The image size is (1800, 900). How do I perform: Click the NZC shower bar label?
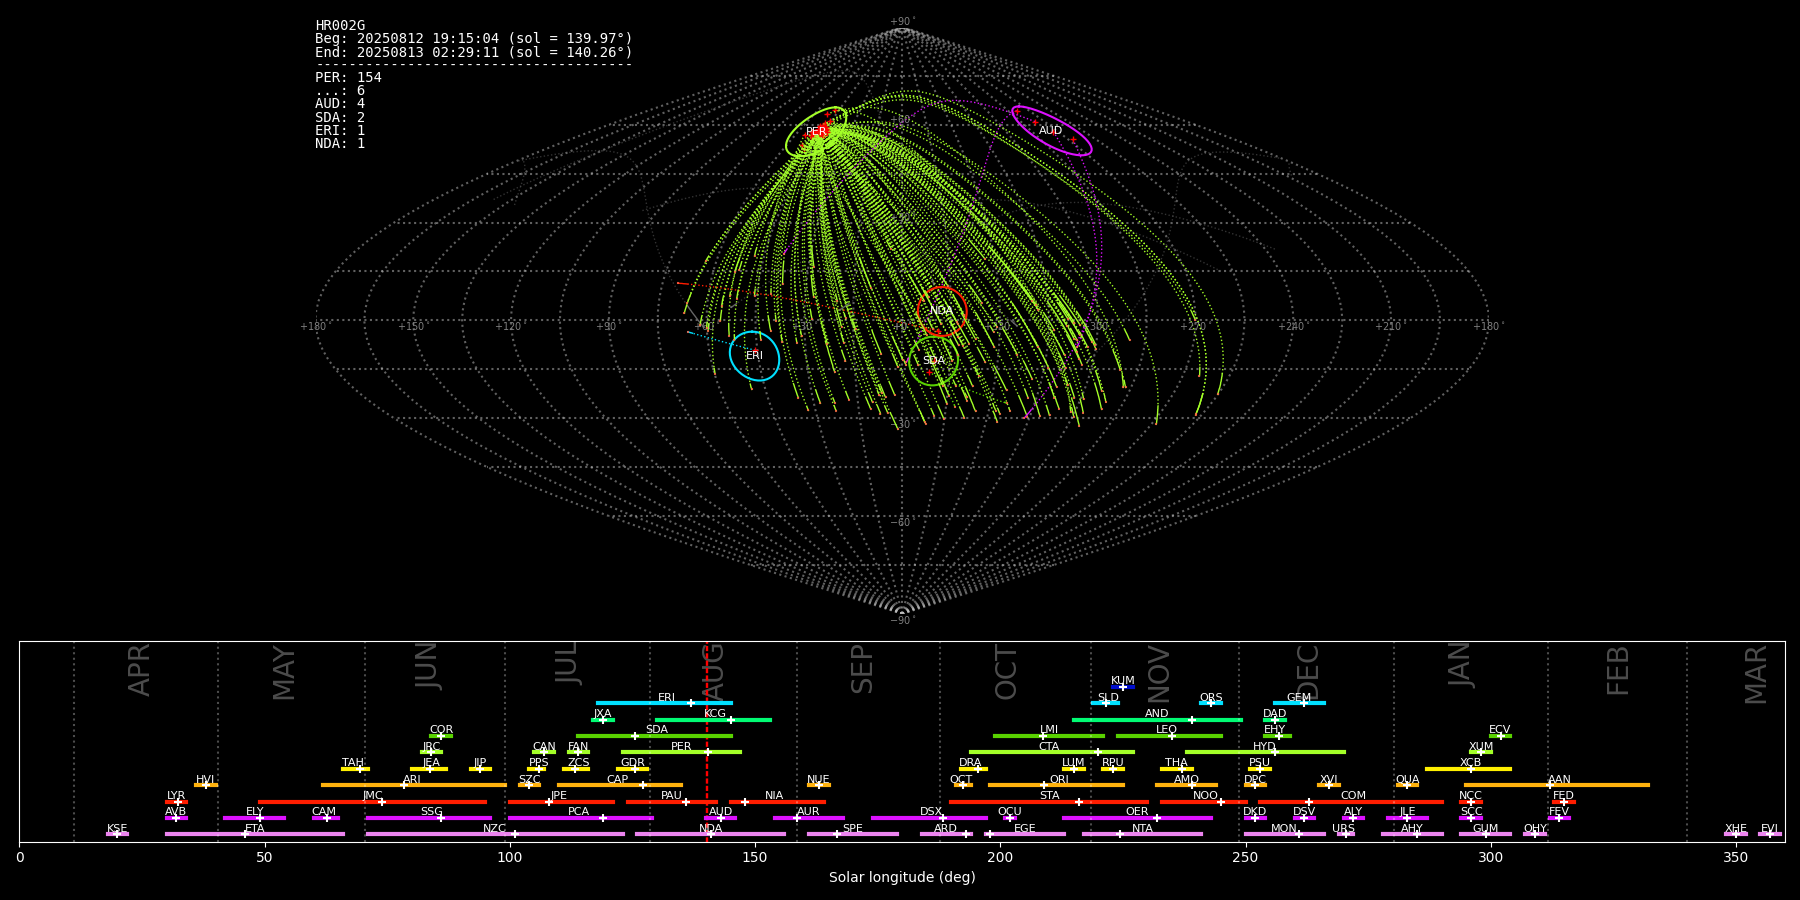click(x=495, y=829)
